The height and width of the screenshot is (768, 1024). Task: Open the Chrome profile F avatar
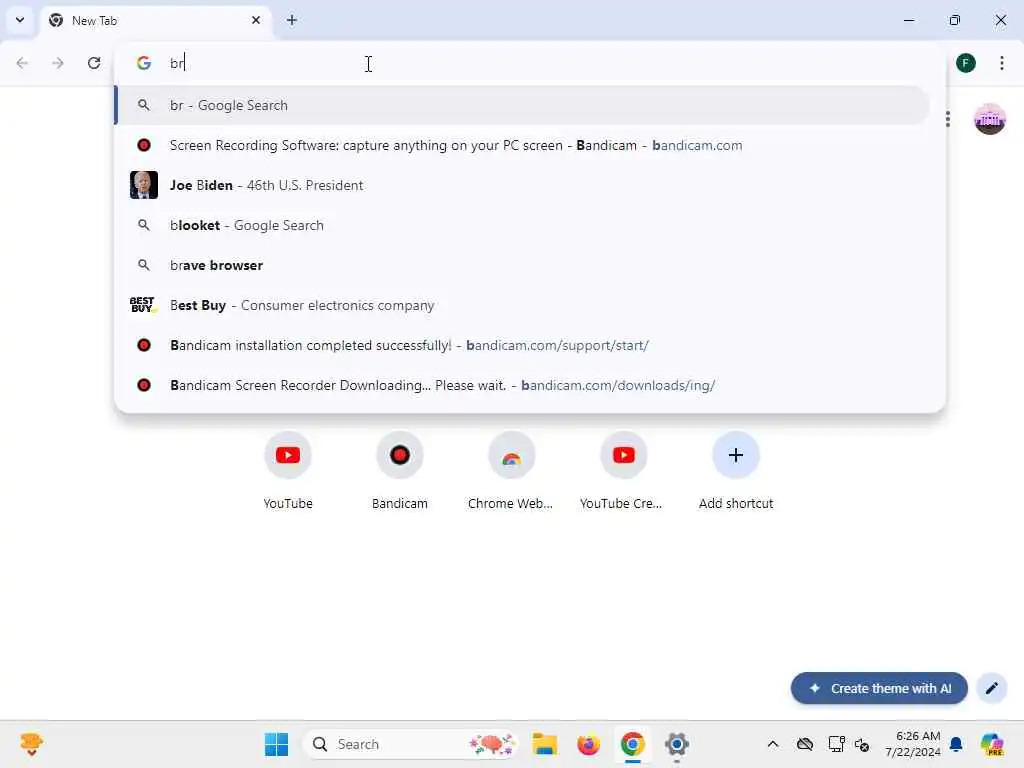[966, 63]
